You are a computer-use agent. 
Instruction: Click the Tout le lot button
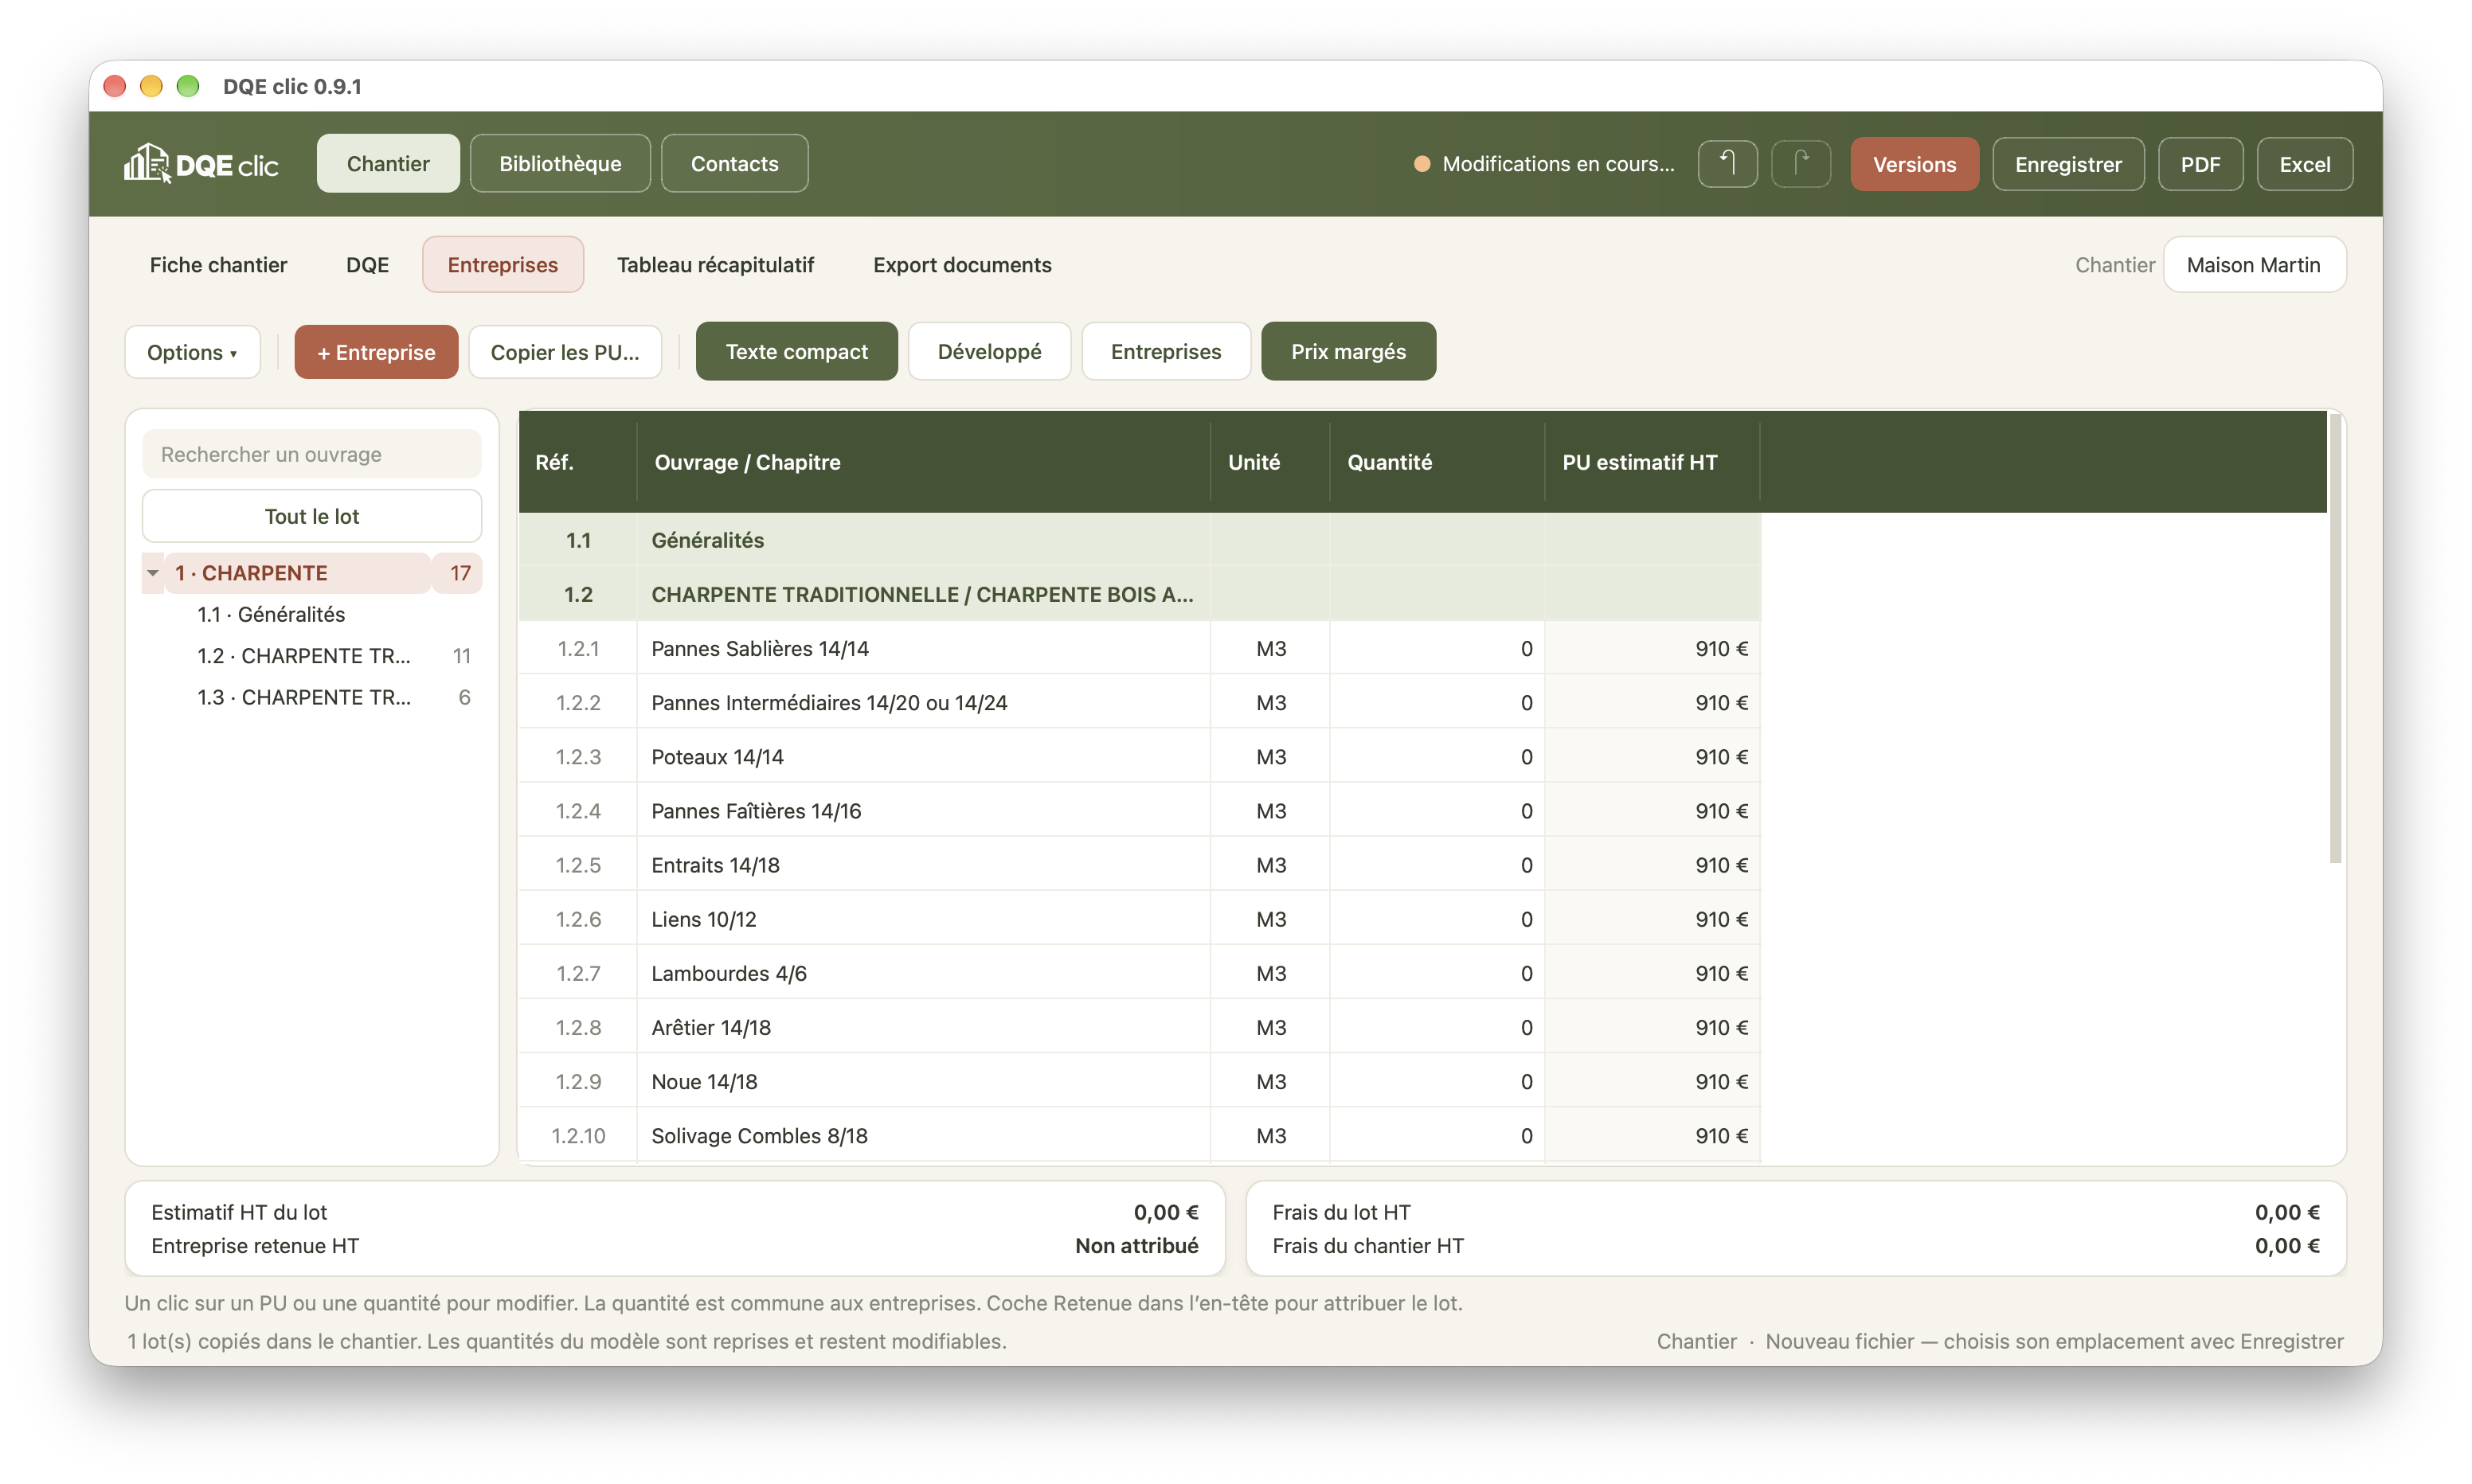coord(311,516)
